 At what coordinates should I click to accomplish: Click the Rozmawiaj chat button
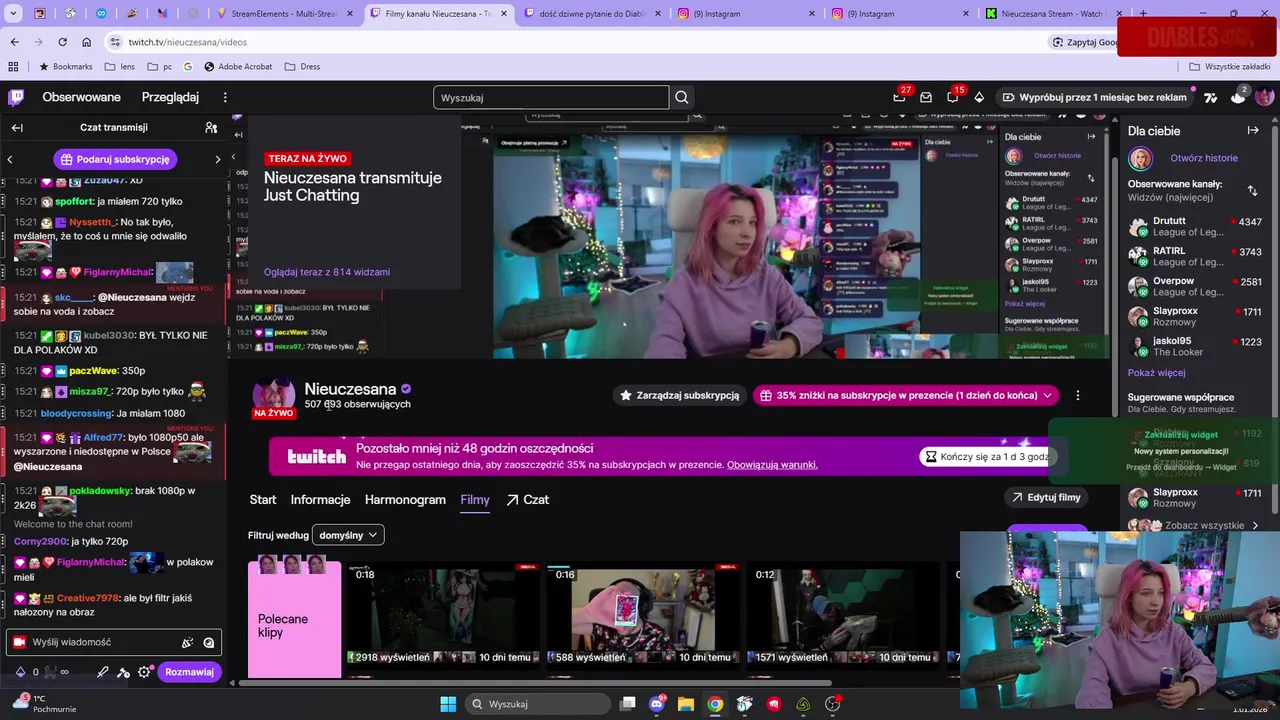pos(189,672)
